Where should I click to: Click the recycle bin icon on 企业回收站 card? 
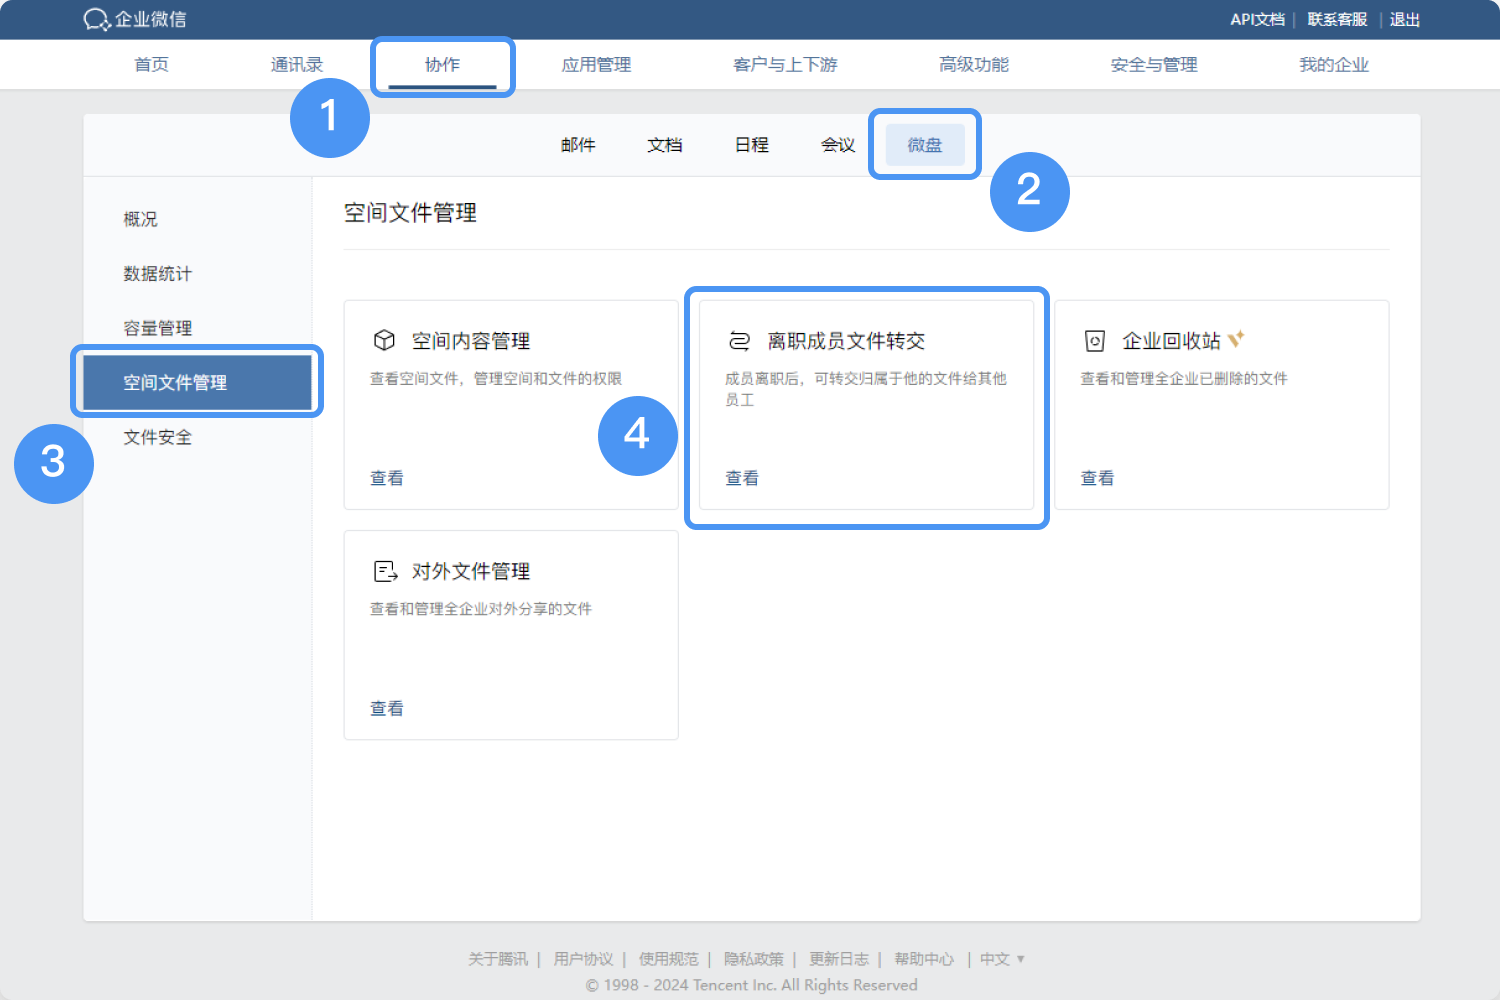(x=1096, y=340)
